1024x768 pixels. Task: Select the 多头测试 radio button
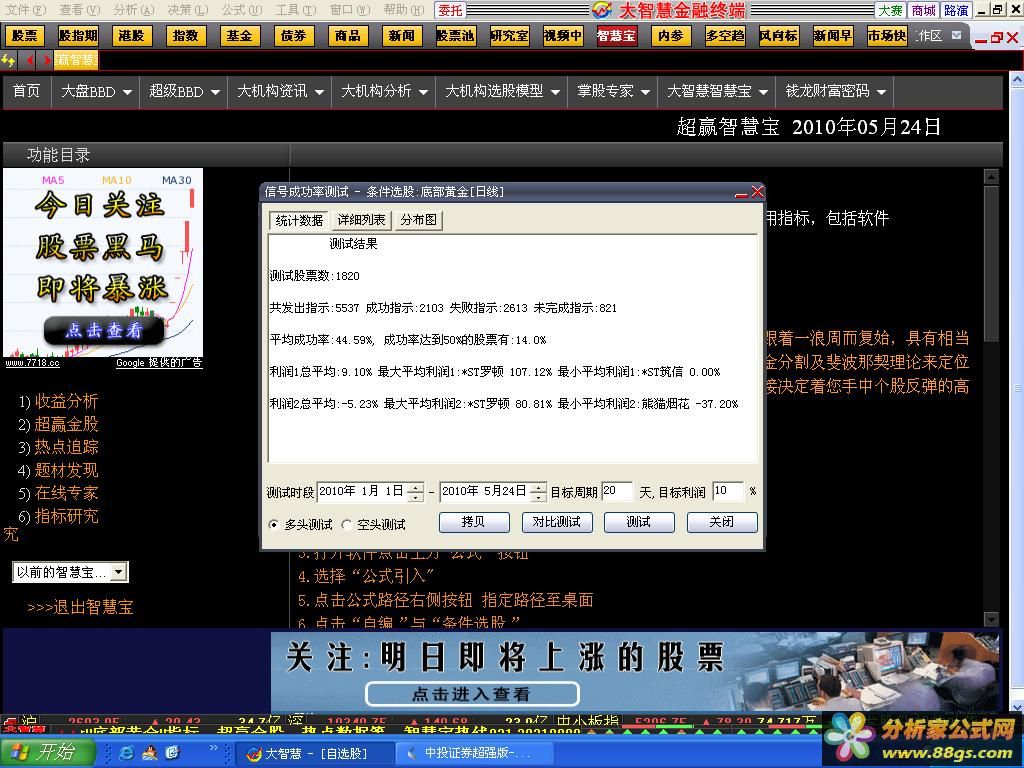point(274,524)
